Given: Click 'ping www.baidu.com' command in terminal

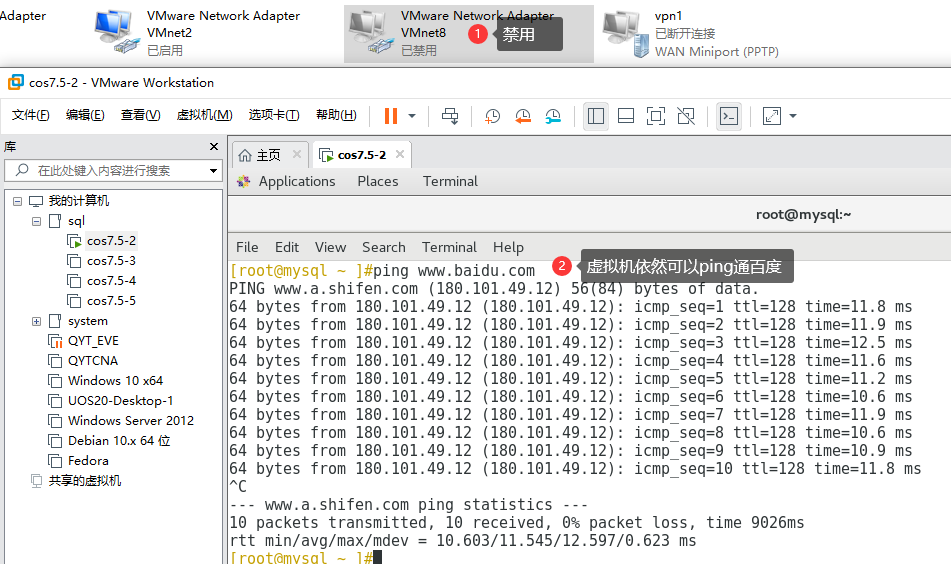Looking at the screenshot, I should [x=454, y=270].
